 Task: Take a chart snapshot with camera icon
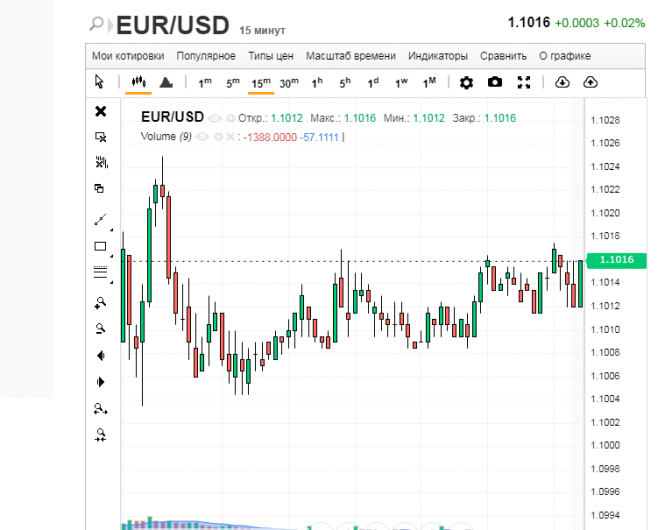pos(495,82)
